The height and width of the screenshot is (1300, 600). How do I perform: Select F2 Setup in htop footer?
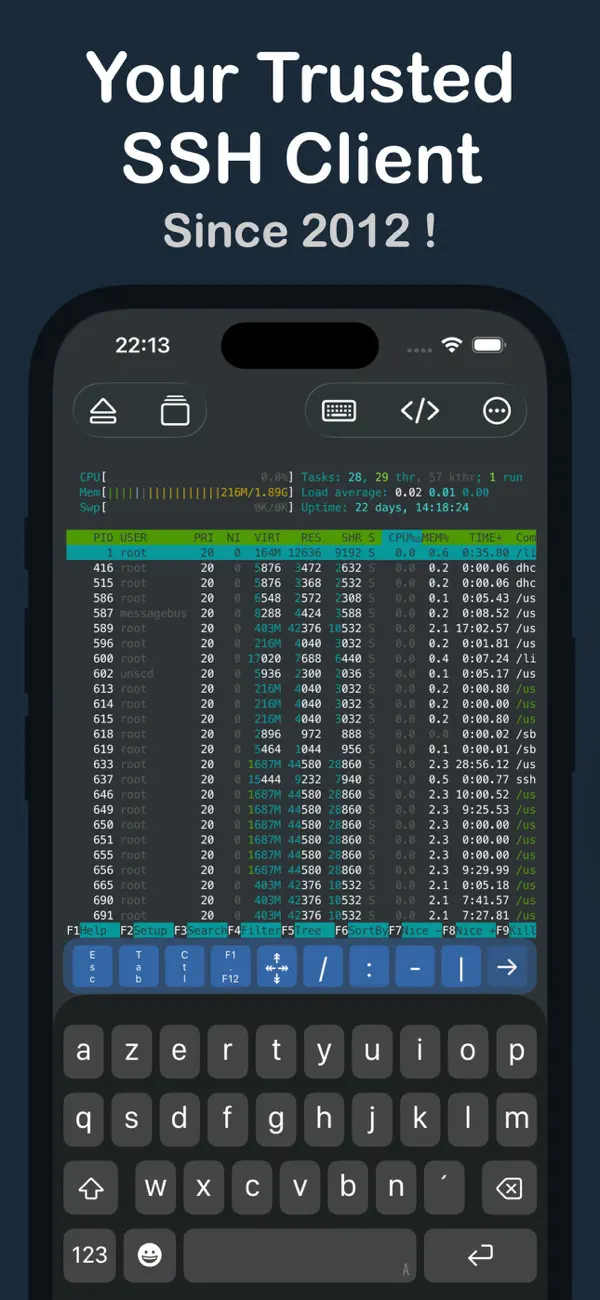[146, 930]
